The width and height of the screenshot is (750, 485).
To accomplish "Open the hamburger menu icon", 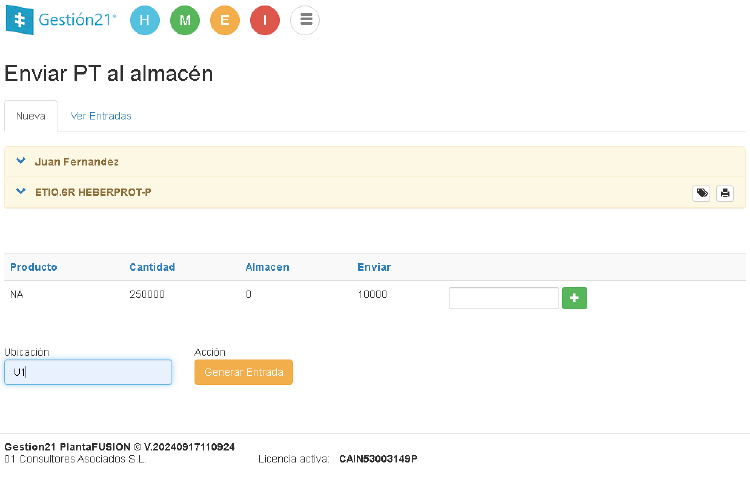I will point(305,20).
